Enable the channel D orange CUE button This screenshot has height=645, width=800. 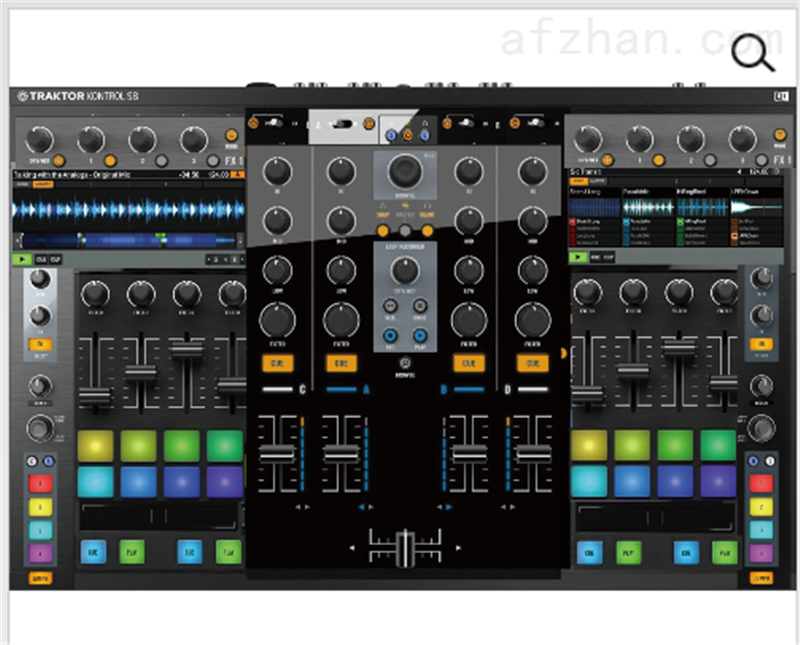point(533,363)
